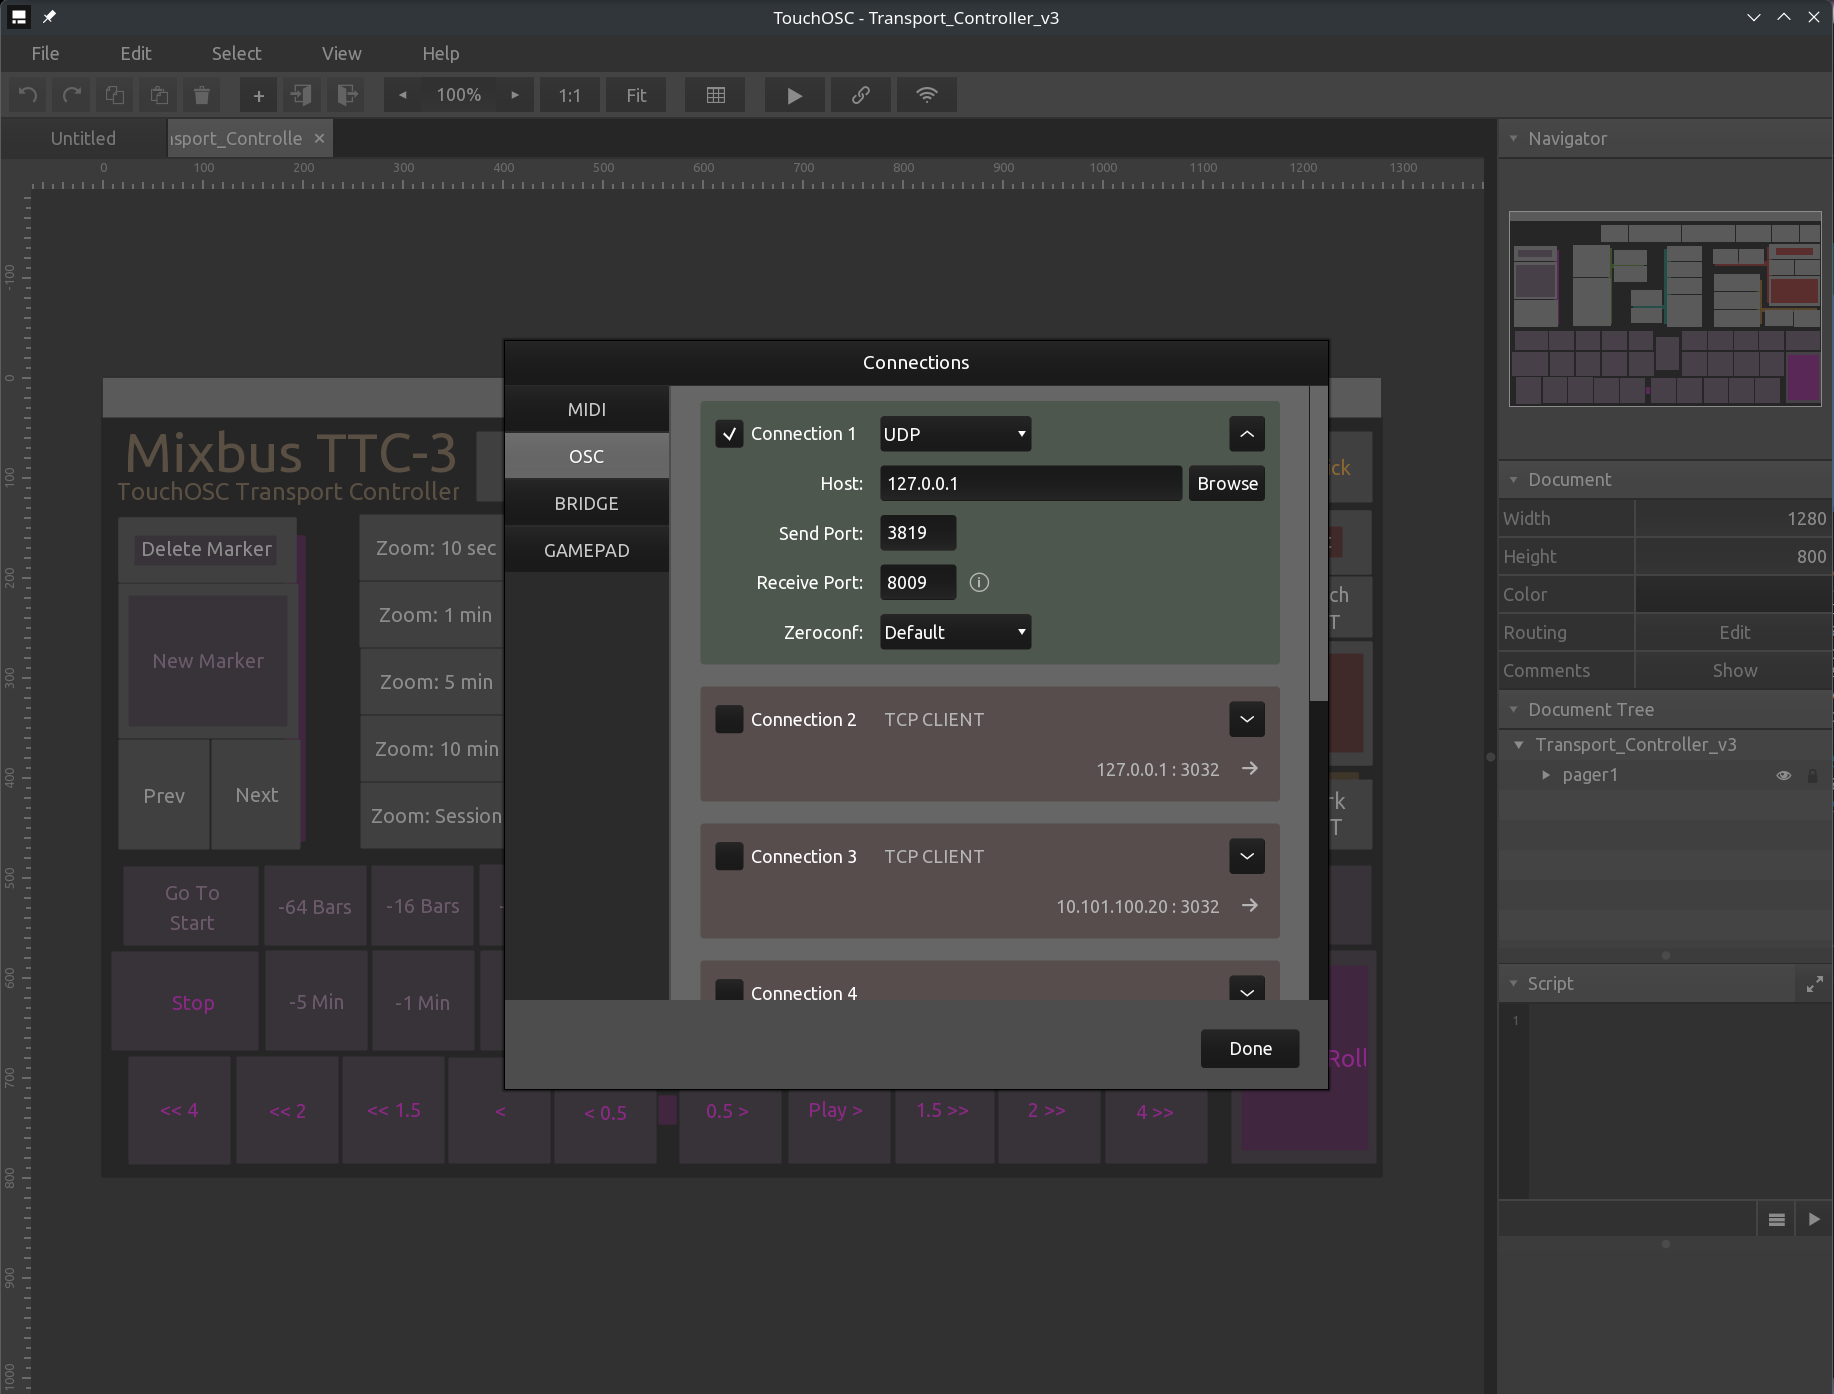
Task: Expand Connection 3 with its chevron
Action: coord(1246,856)
